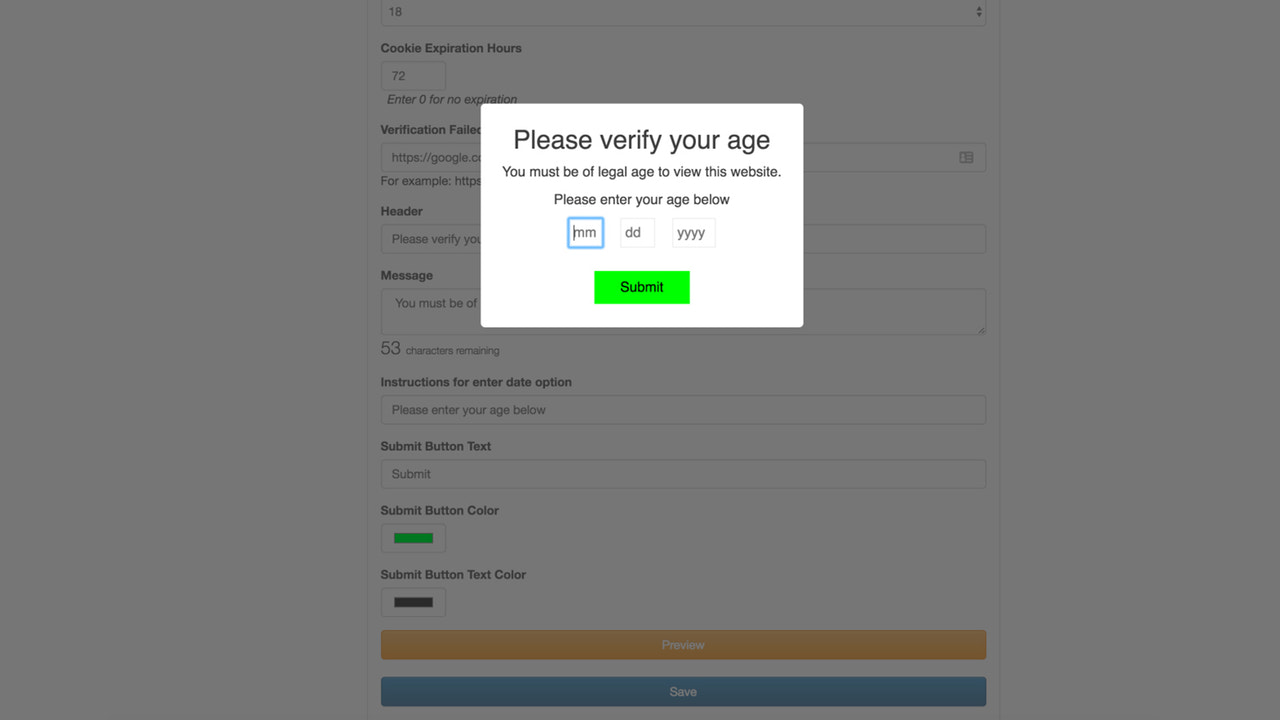Click the contact-card icon in the URL field

[965, 157]
